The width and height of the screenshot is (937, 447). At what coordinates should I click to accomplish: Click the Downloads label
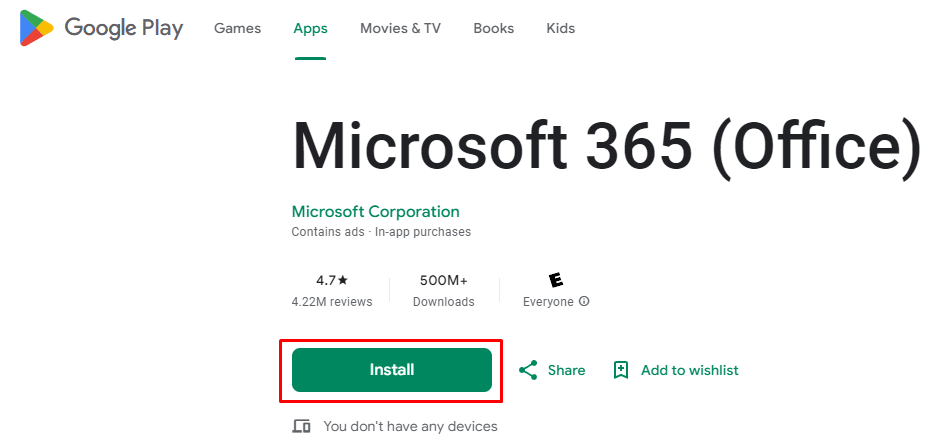click(x=443, y=302)
